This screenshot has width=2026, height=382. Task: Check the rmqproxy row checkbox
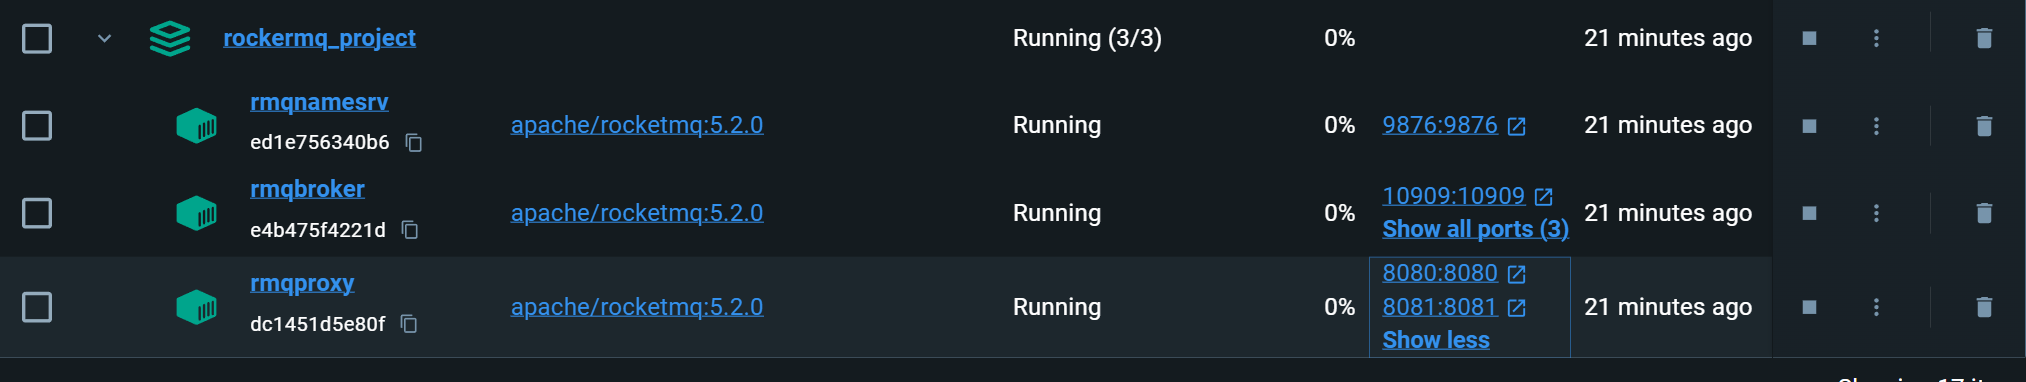point(37,307)
